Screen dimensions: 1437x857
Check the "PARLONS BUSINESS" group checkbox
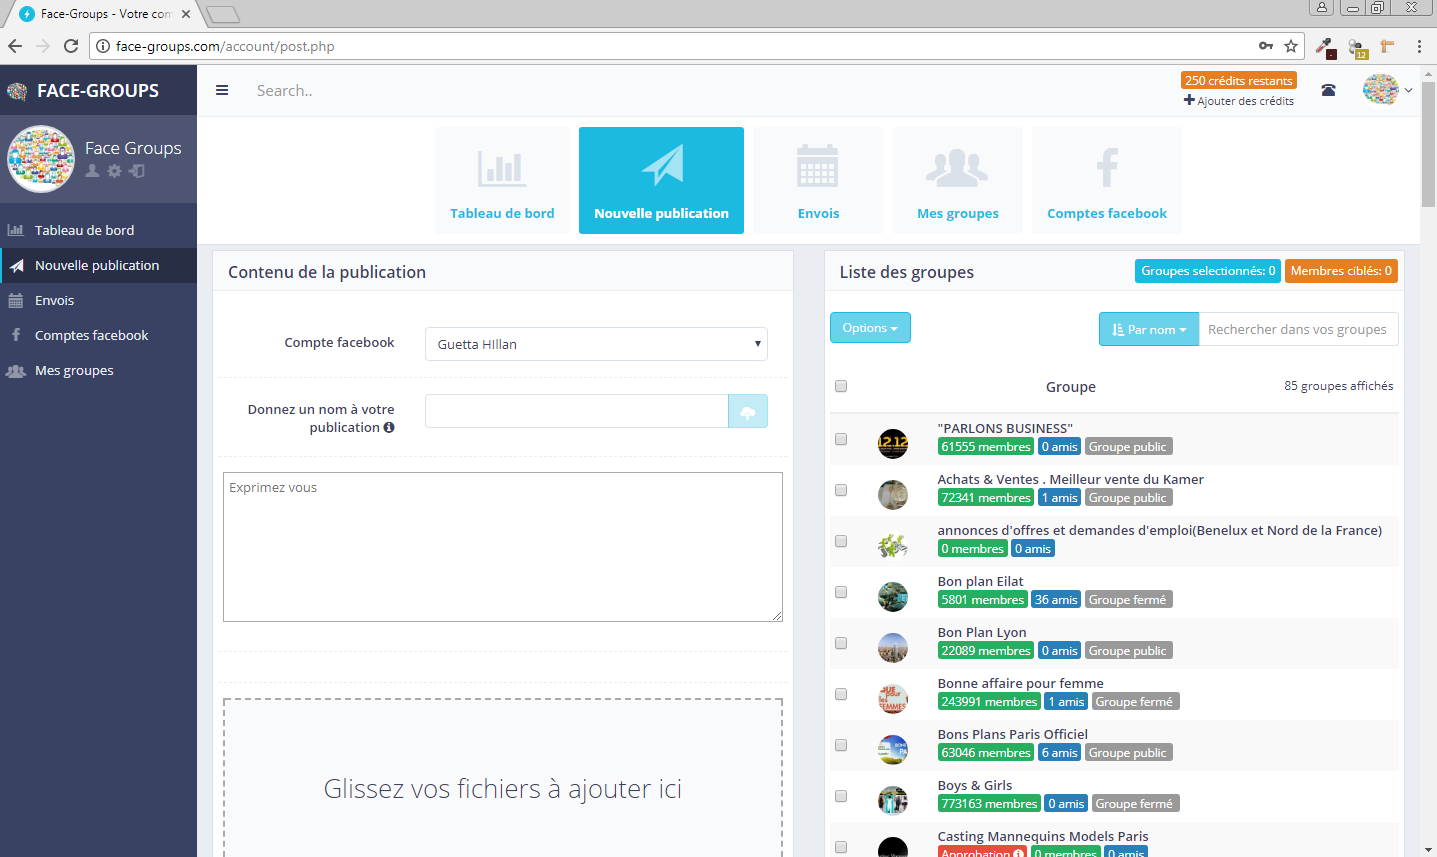click(841, 439)
